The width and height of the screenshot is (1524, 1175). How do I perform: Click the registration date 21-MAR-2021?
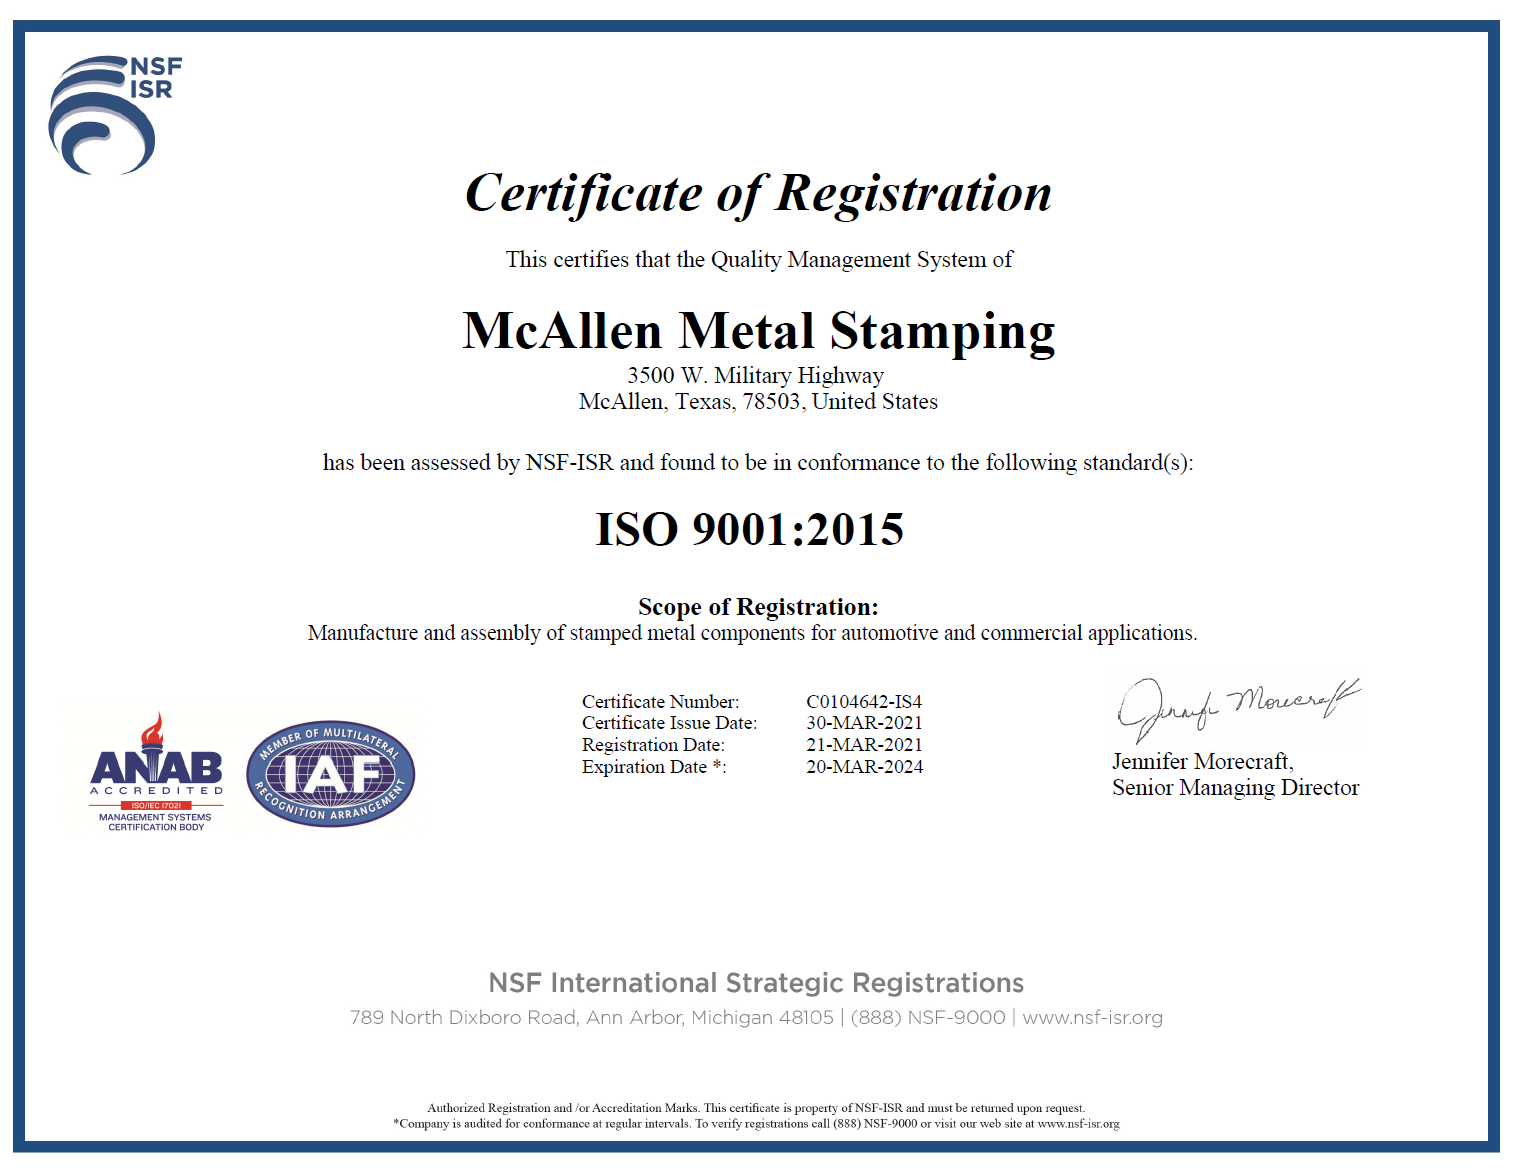click(x=865, y=745)
